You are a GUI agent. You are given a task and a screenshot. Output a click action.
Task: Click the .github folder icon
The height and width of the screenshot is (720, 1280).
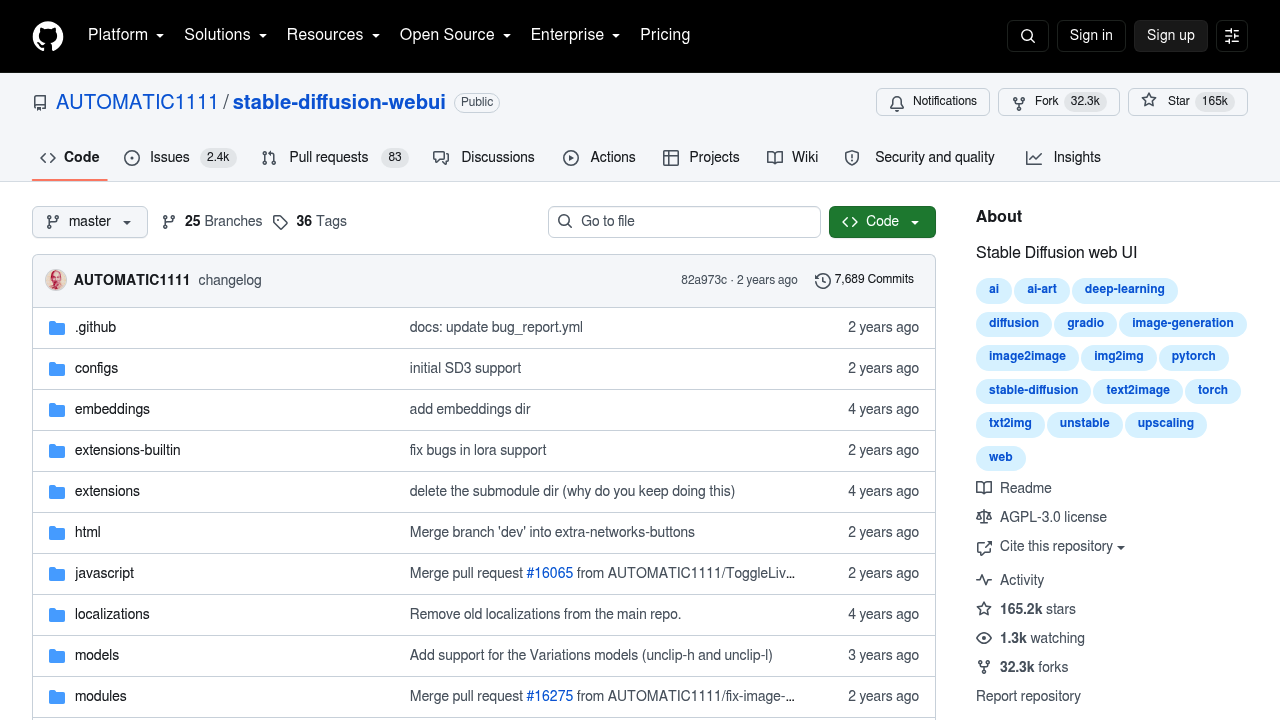pyautogui.click(x=57, y=328)
